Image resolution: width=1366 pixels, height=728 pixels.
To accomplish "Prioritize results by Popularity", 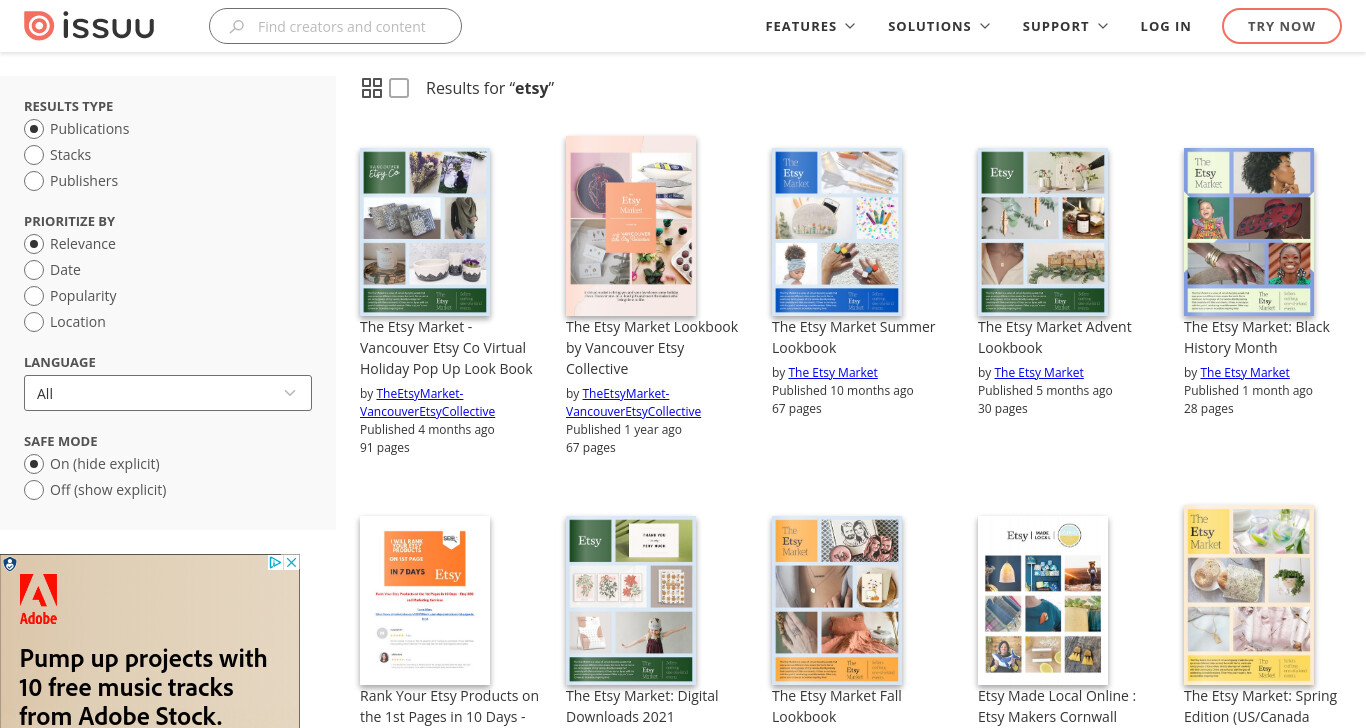I will [x=34, y=296].
